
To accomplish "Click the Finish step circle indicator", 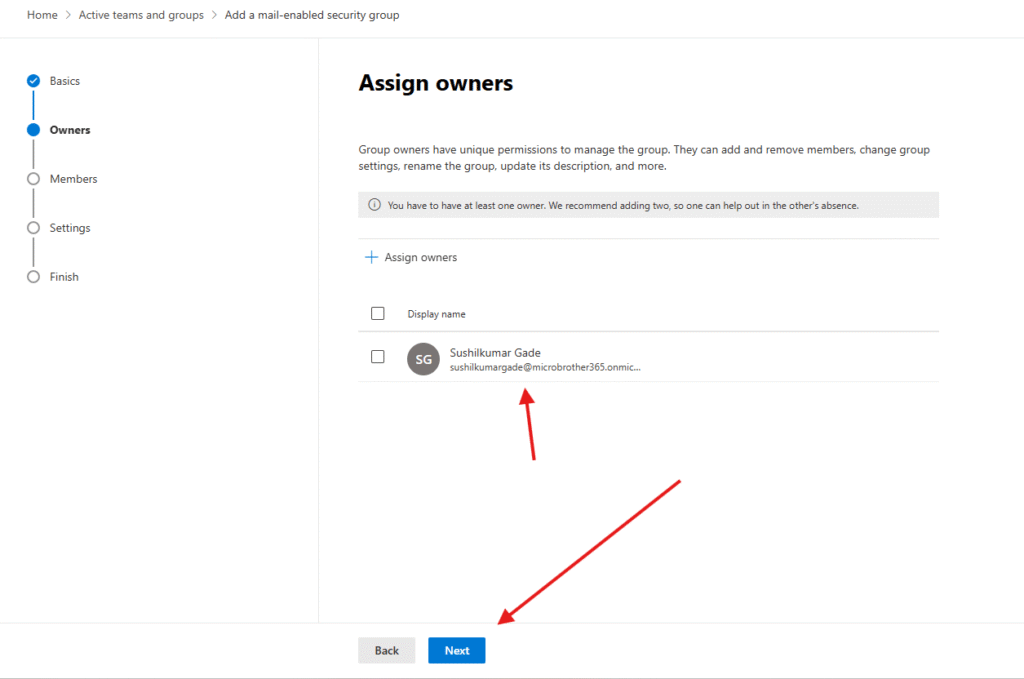I will coord(33,277).
